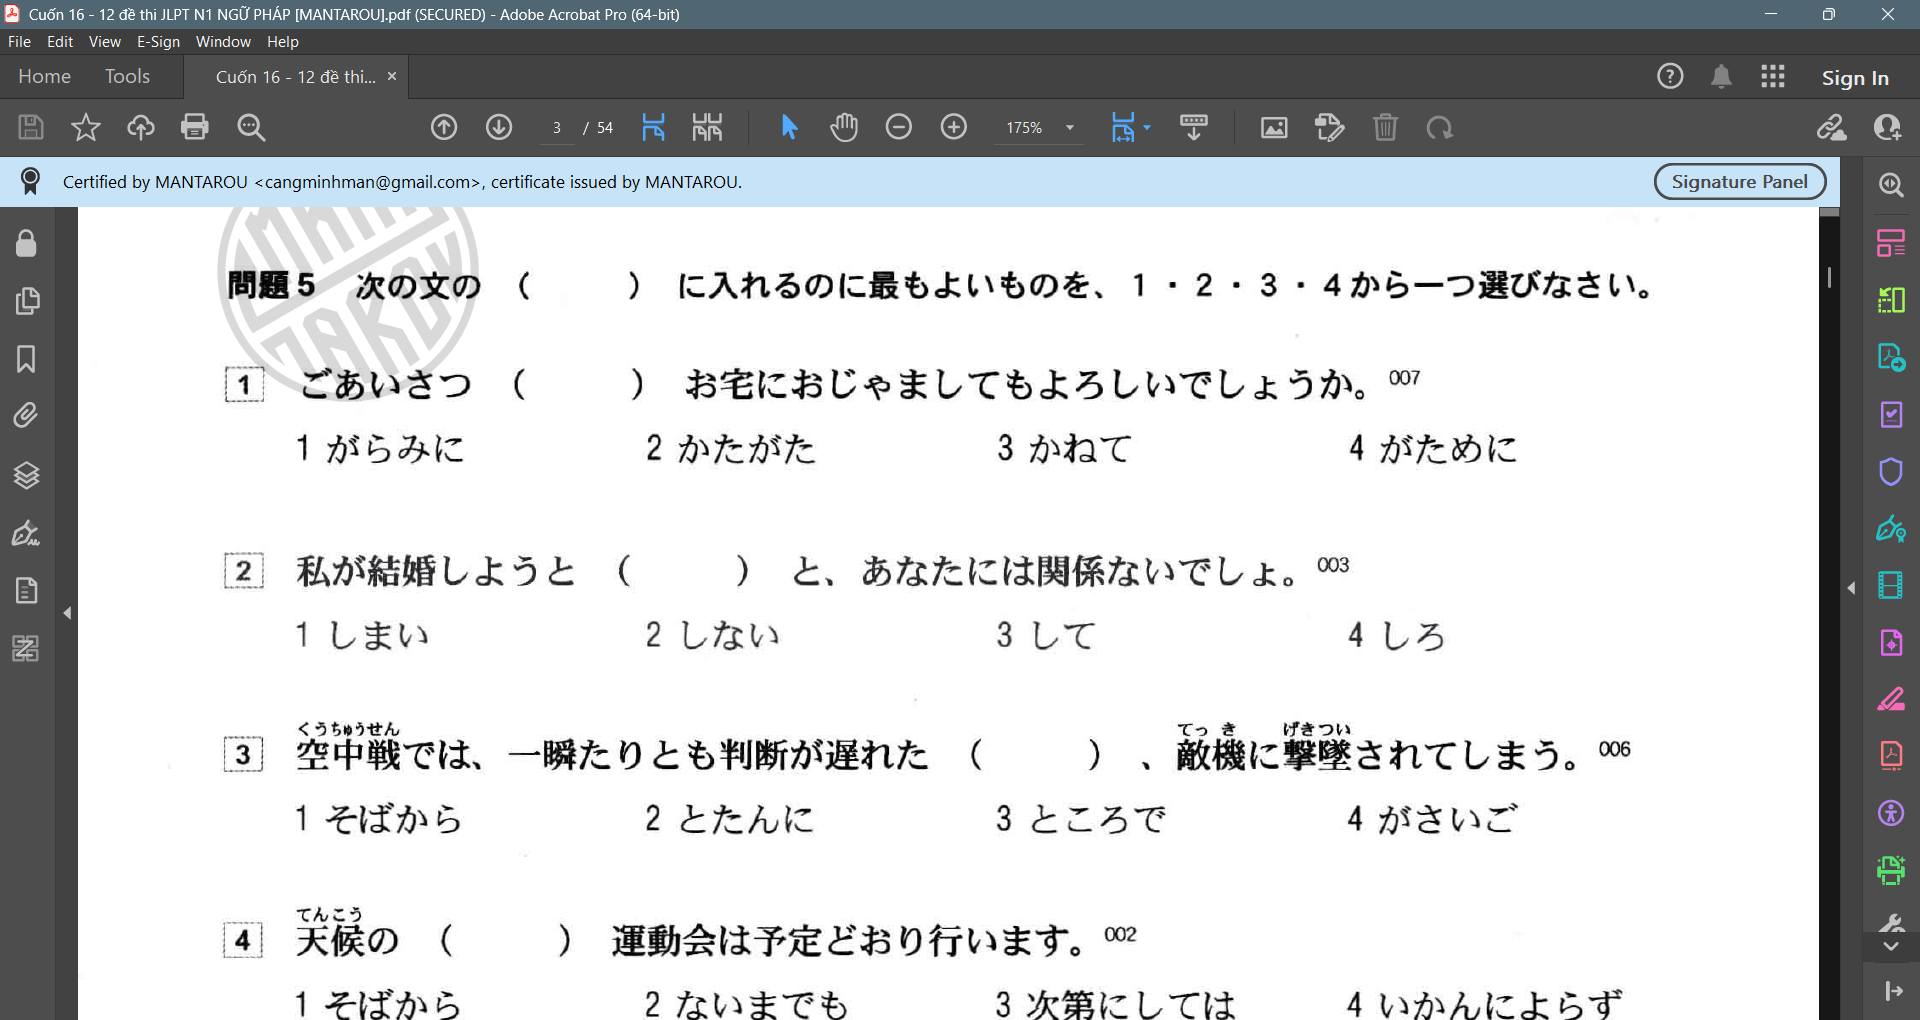
Task: Click the Signature Panel button
Action: (x=1740, y=182)
